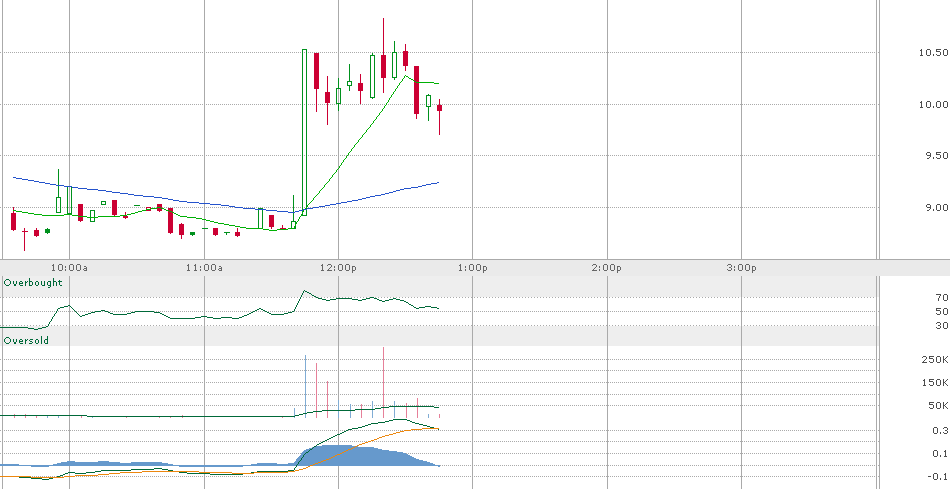Click the 9.50 price axis label
The image size is (950, 489).
pyautogui.click(x=936, y=156)
